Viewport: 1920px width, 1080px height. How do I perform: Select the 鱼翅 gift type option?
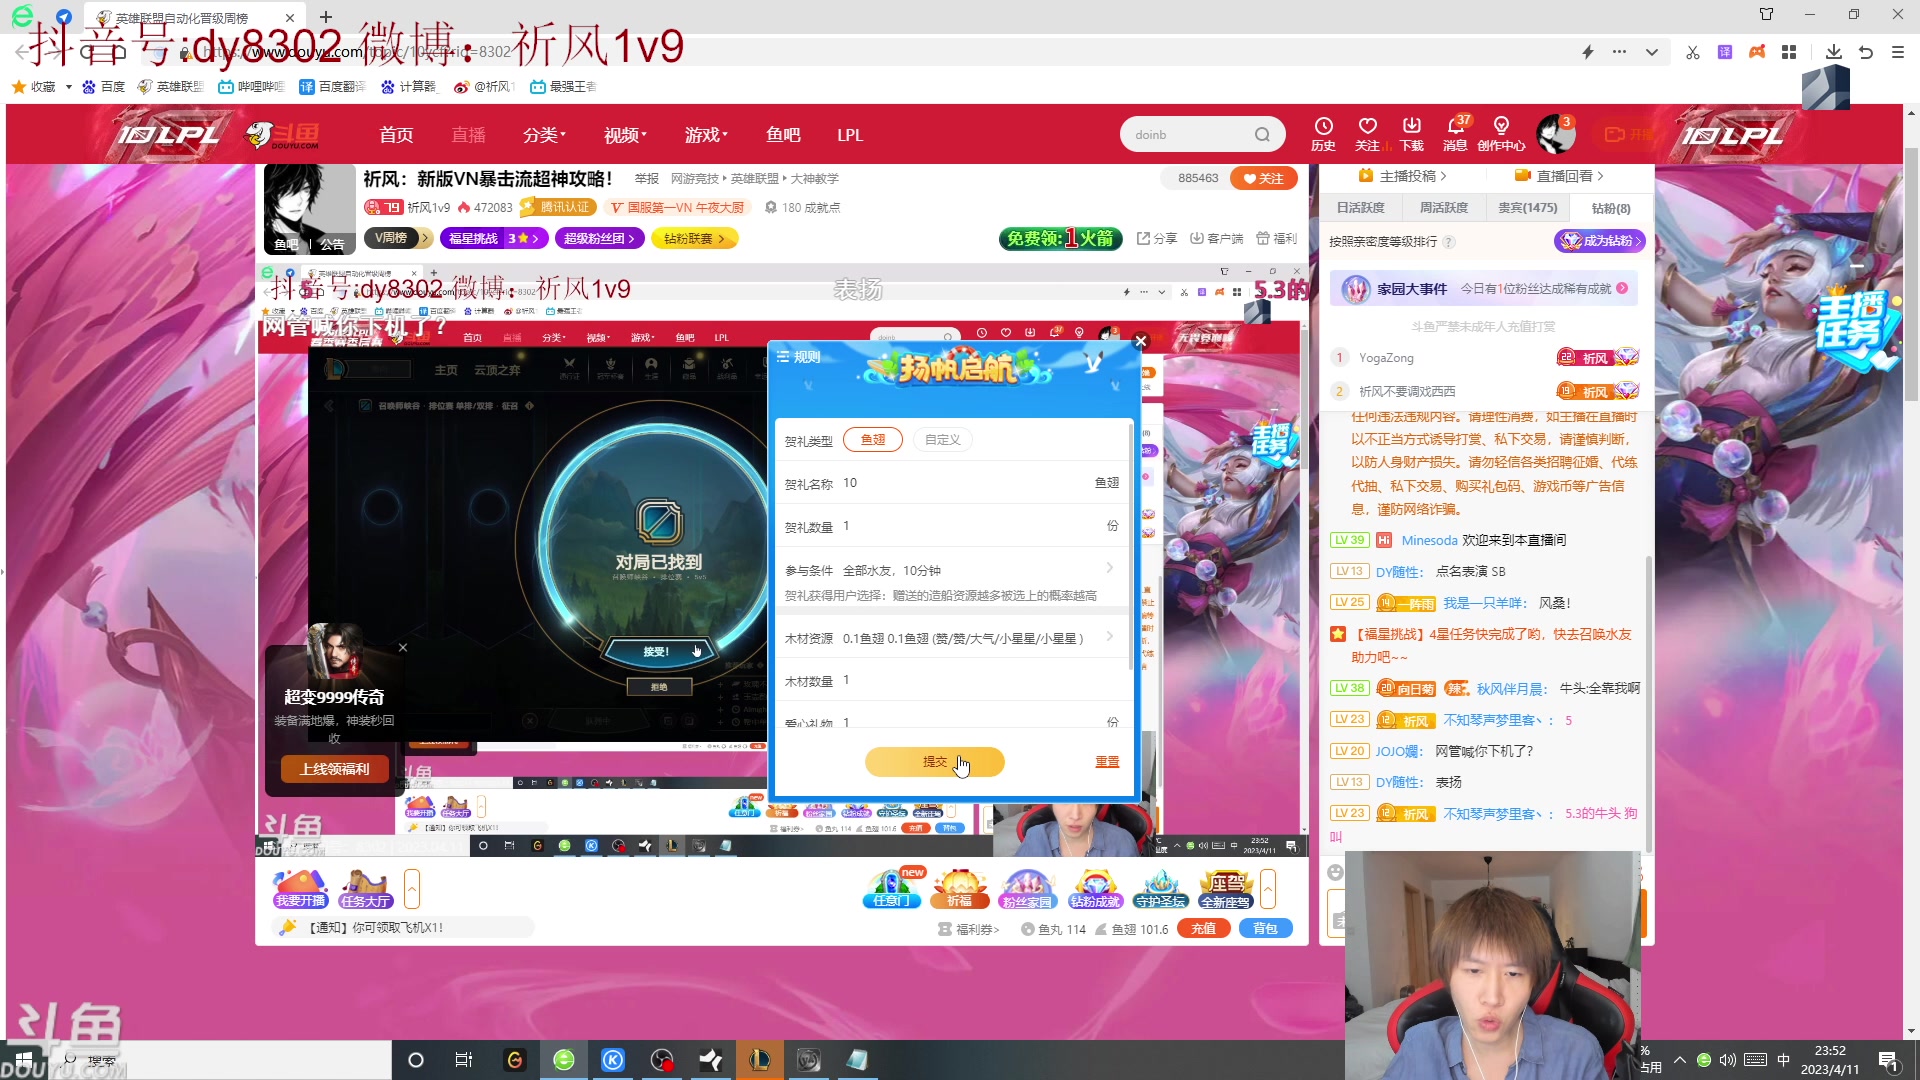pyautogui.click(x=873, y=439)
